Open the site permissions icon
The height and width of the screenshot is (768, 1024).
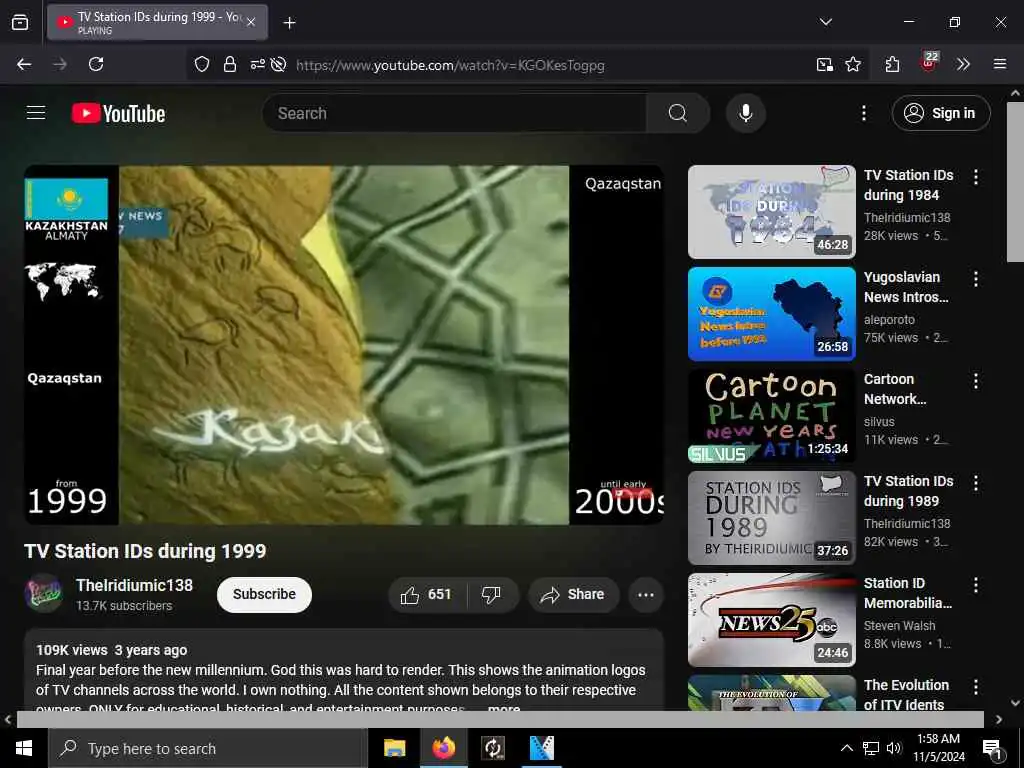tap(257, 65)
